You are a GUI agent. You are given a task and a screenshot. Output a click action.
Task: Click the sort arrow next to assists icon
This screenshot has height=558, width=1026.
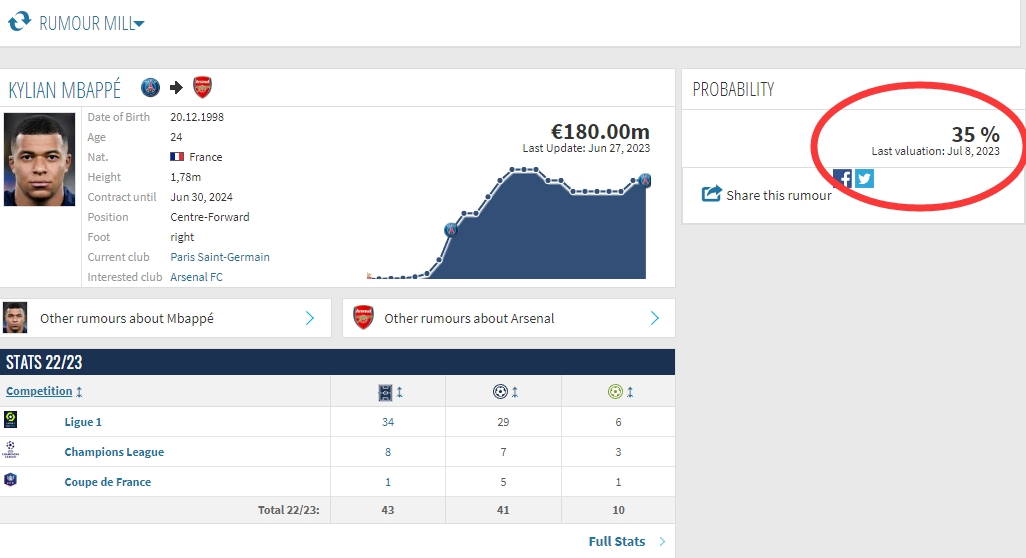(630, 392)
